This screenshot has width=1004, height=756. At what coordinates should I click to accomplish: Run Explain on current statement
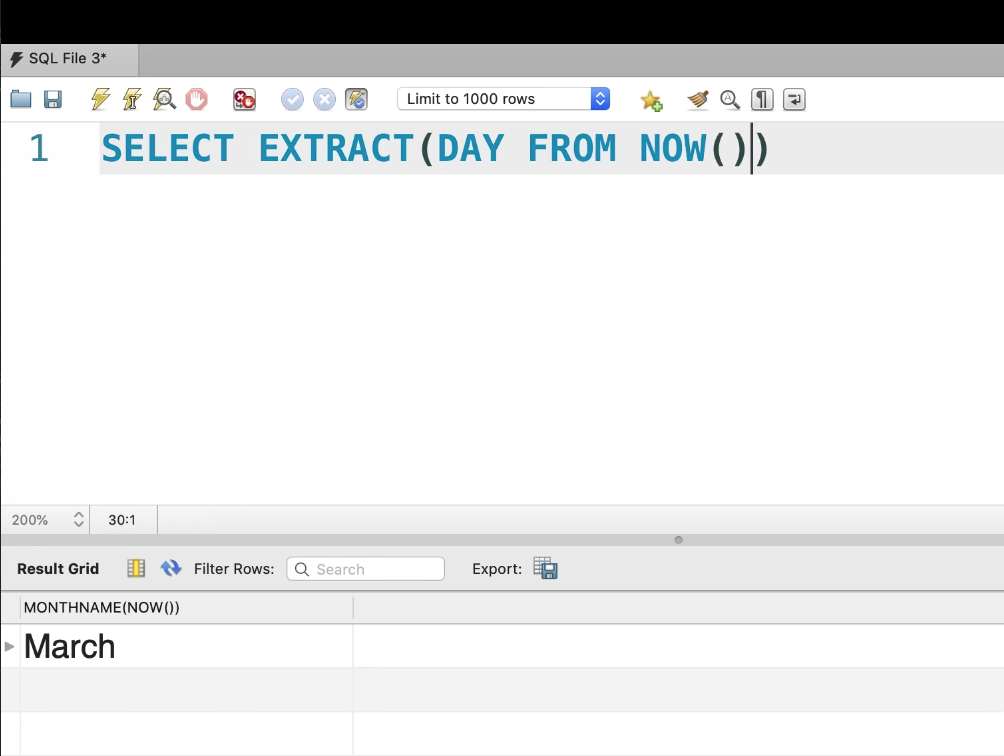click(x=165, y=99)
